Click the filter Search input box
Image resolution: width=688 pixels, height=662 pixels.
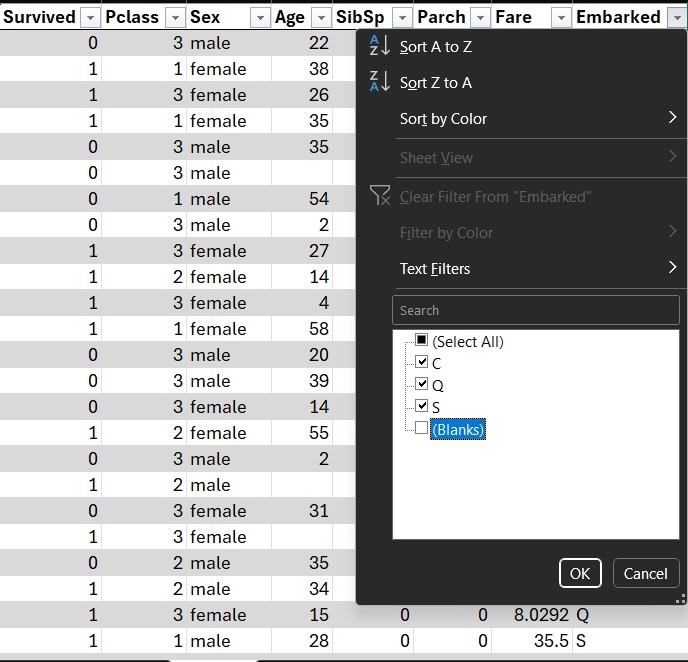pos(535,310)
